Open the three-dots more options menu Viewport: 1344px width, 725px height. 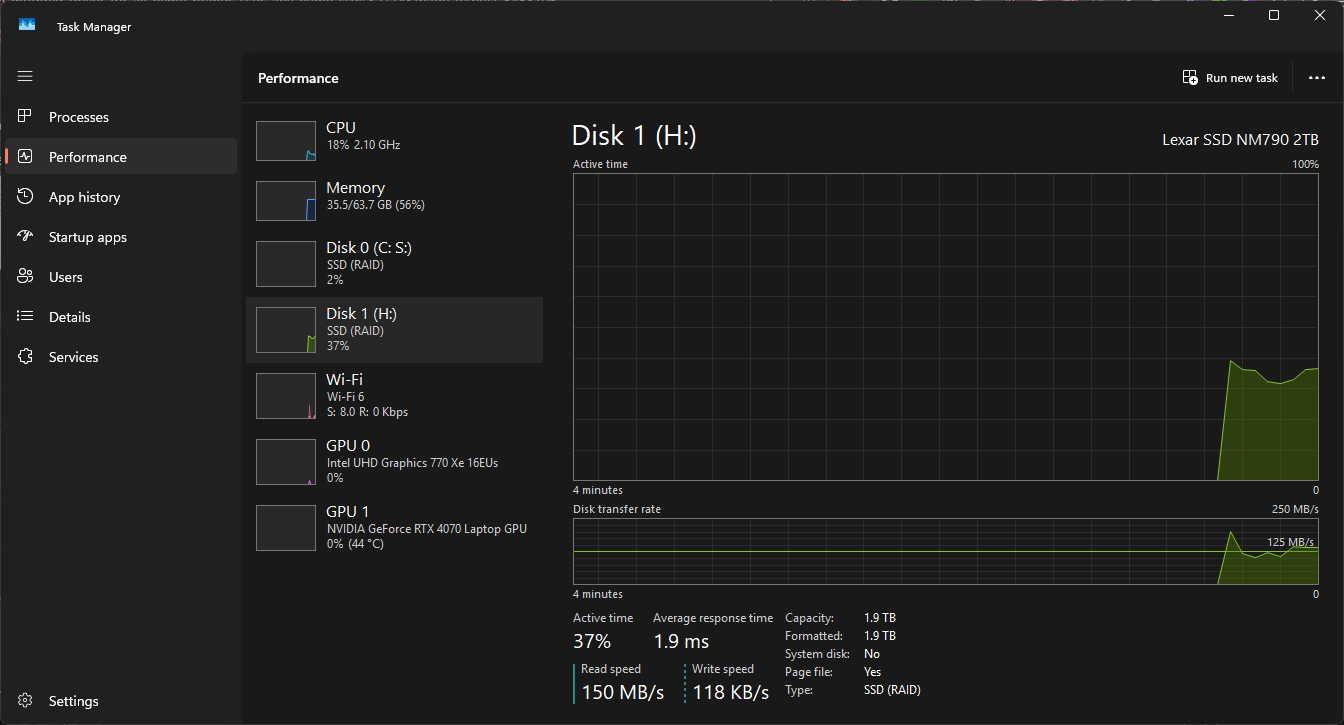click(x=1316, y=78)
